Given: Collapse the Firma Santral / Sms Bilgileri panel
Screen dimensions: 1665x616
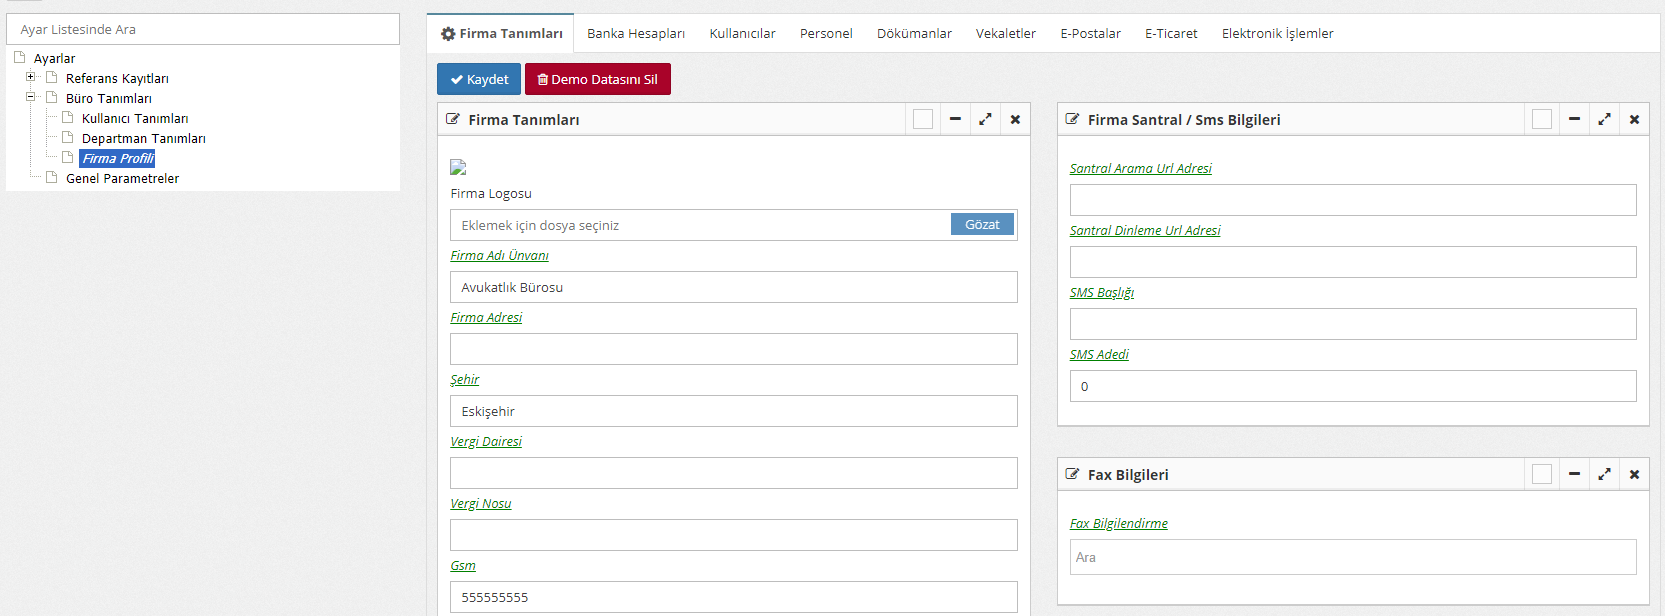Looking at the screenshot, I should tap(1574, 120).
